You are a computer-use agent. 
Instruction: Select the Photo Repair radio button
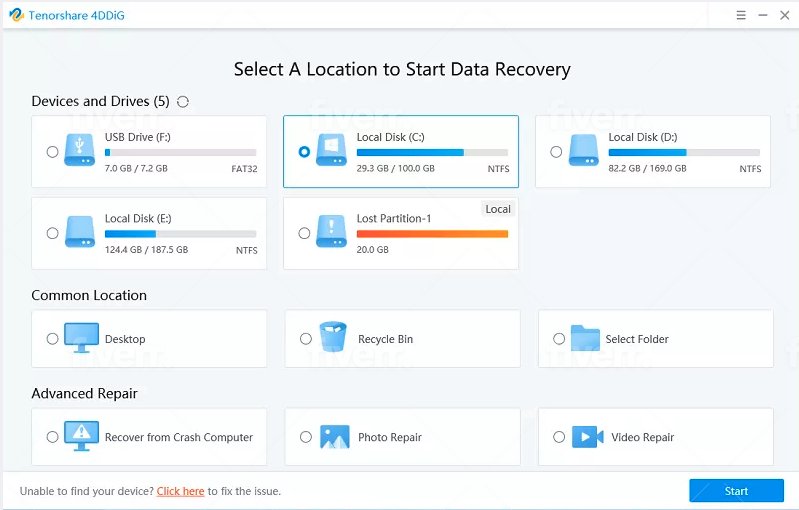pyautogui.click(x=306, y=437)
